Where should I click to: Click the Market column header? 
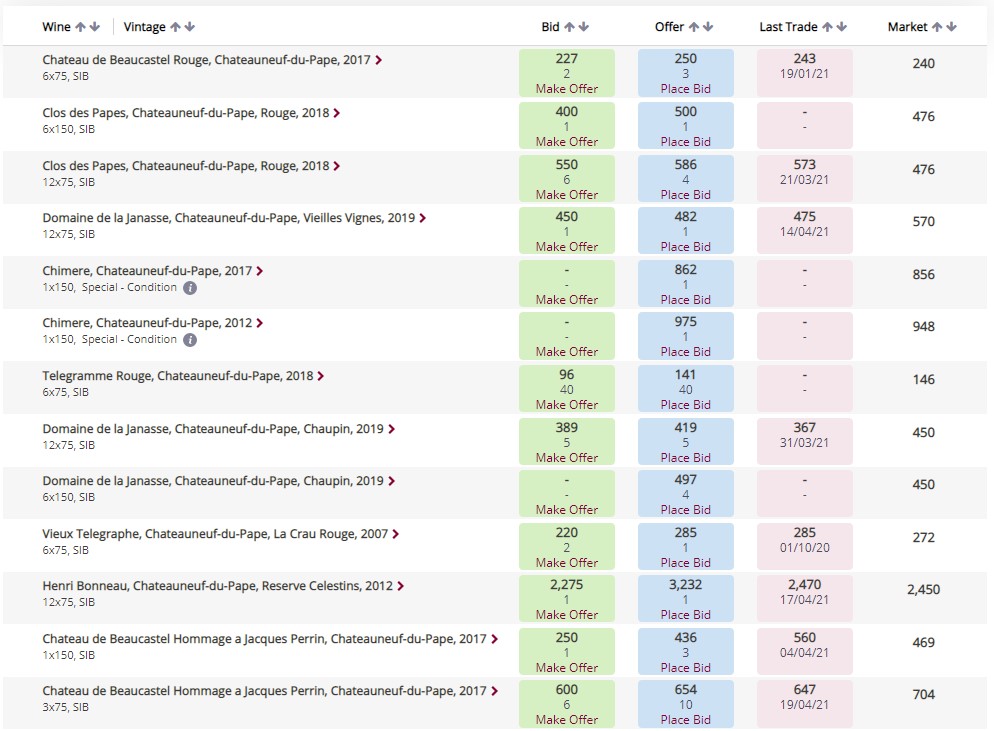907,27
